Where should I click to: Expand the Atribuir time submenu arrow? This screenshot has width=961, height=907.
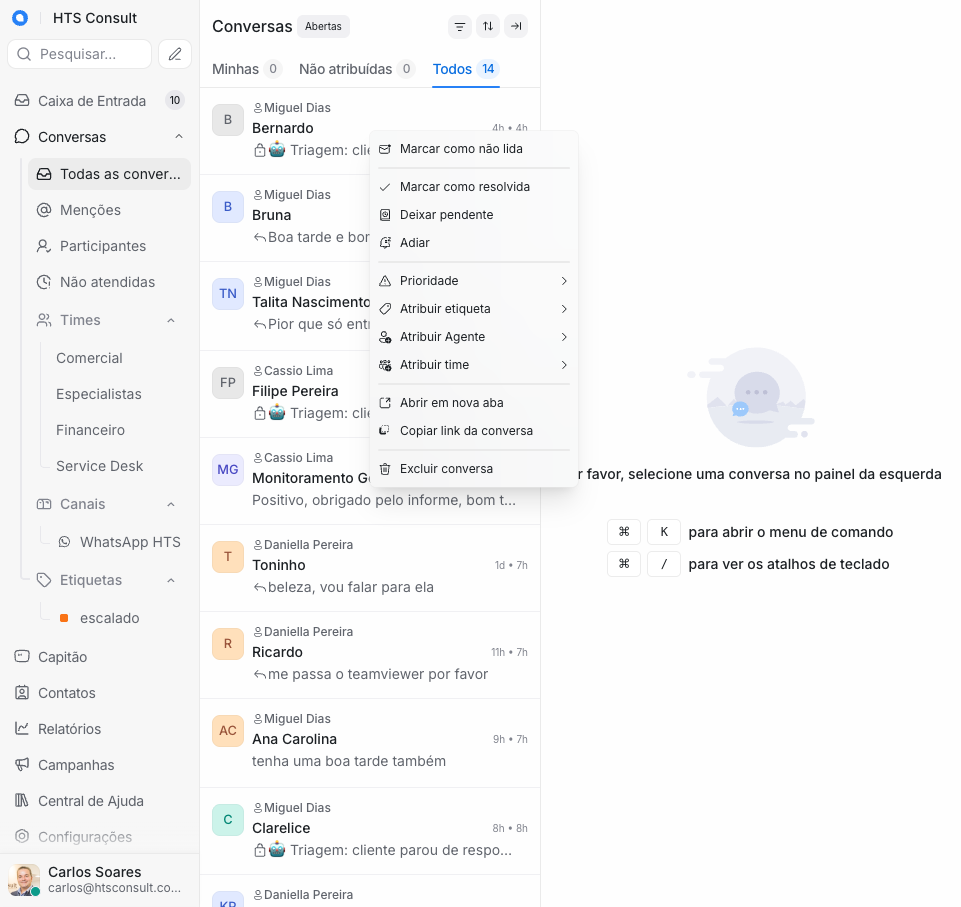point(564,365)
